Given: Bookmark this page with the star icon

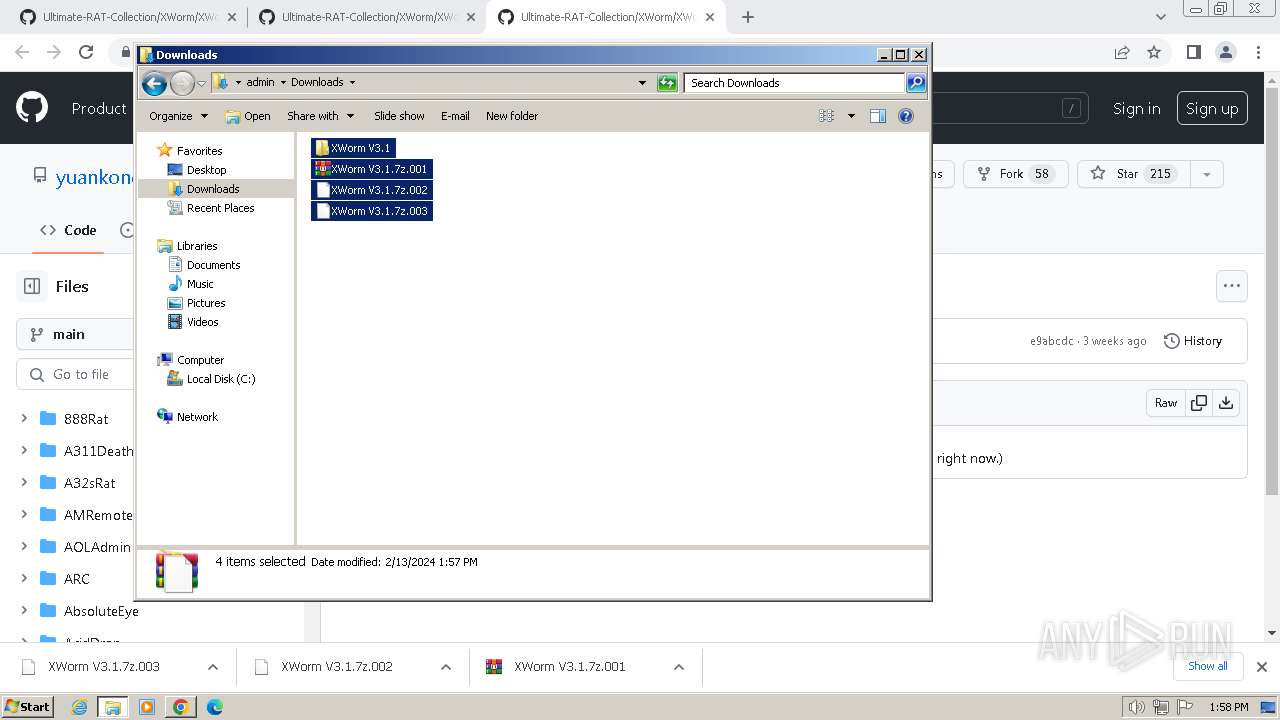Looking at the screenshot, I should point(1154,52).
